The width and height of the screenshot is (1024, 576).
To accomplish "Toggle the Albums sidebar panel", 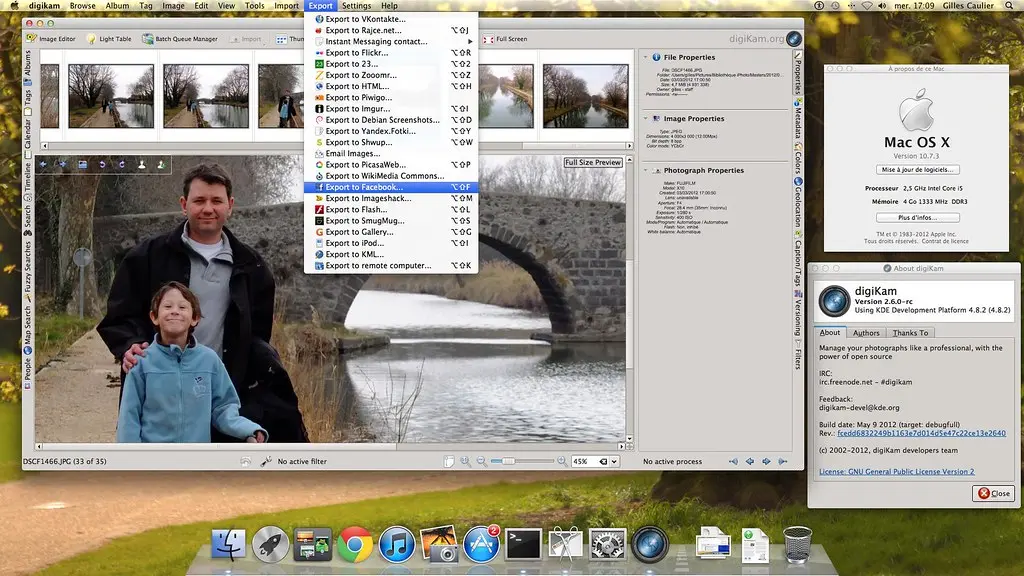I will click(25, 62).
